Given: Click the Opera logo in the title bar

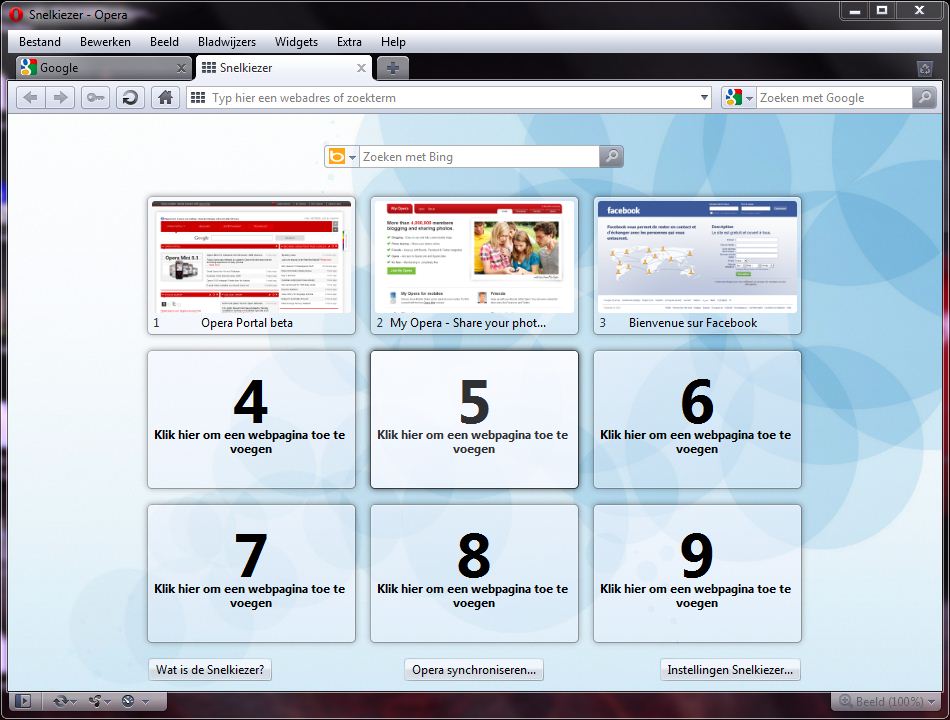Looking at the screenshot, I should click(x=16, y=15).
